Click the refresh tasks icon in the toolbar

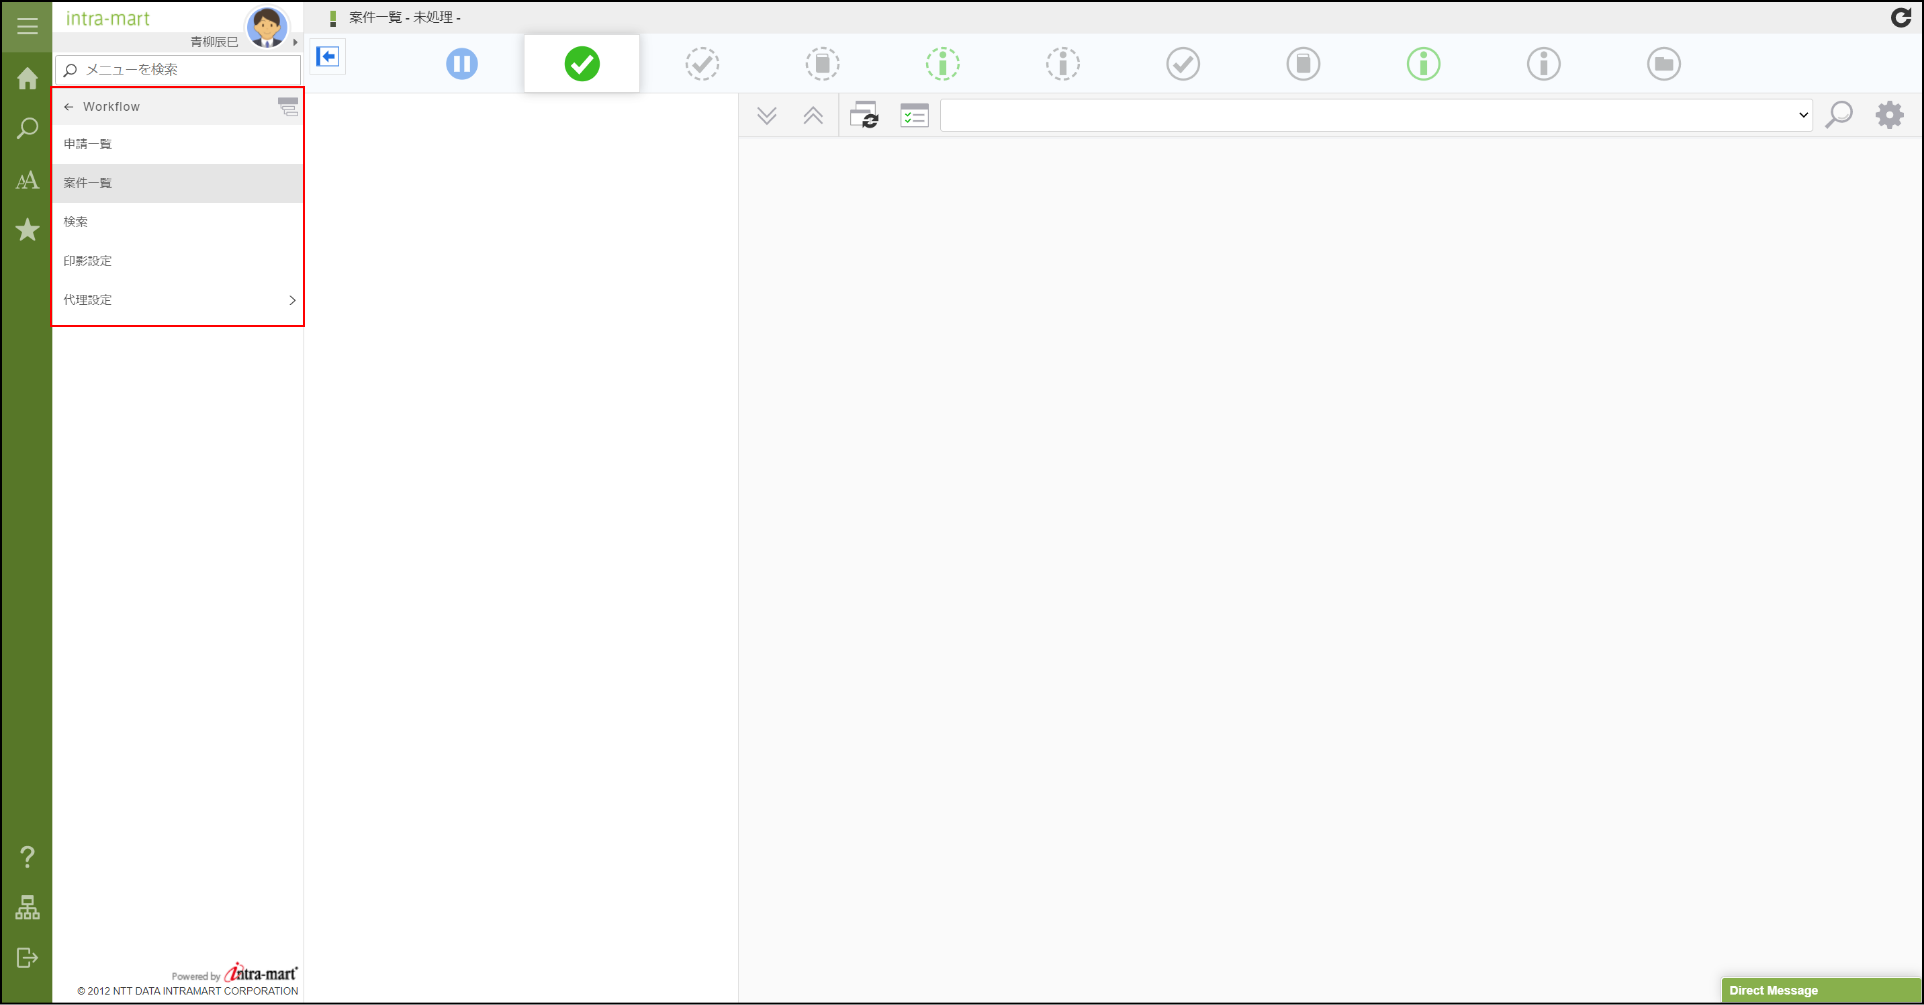866,115
